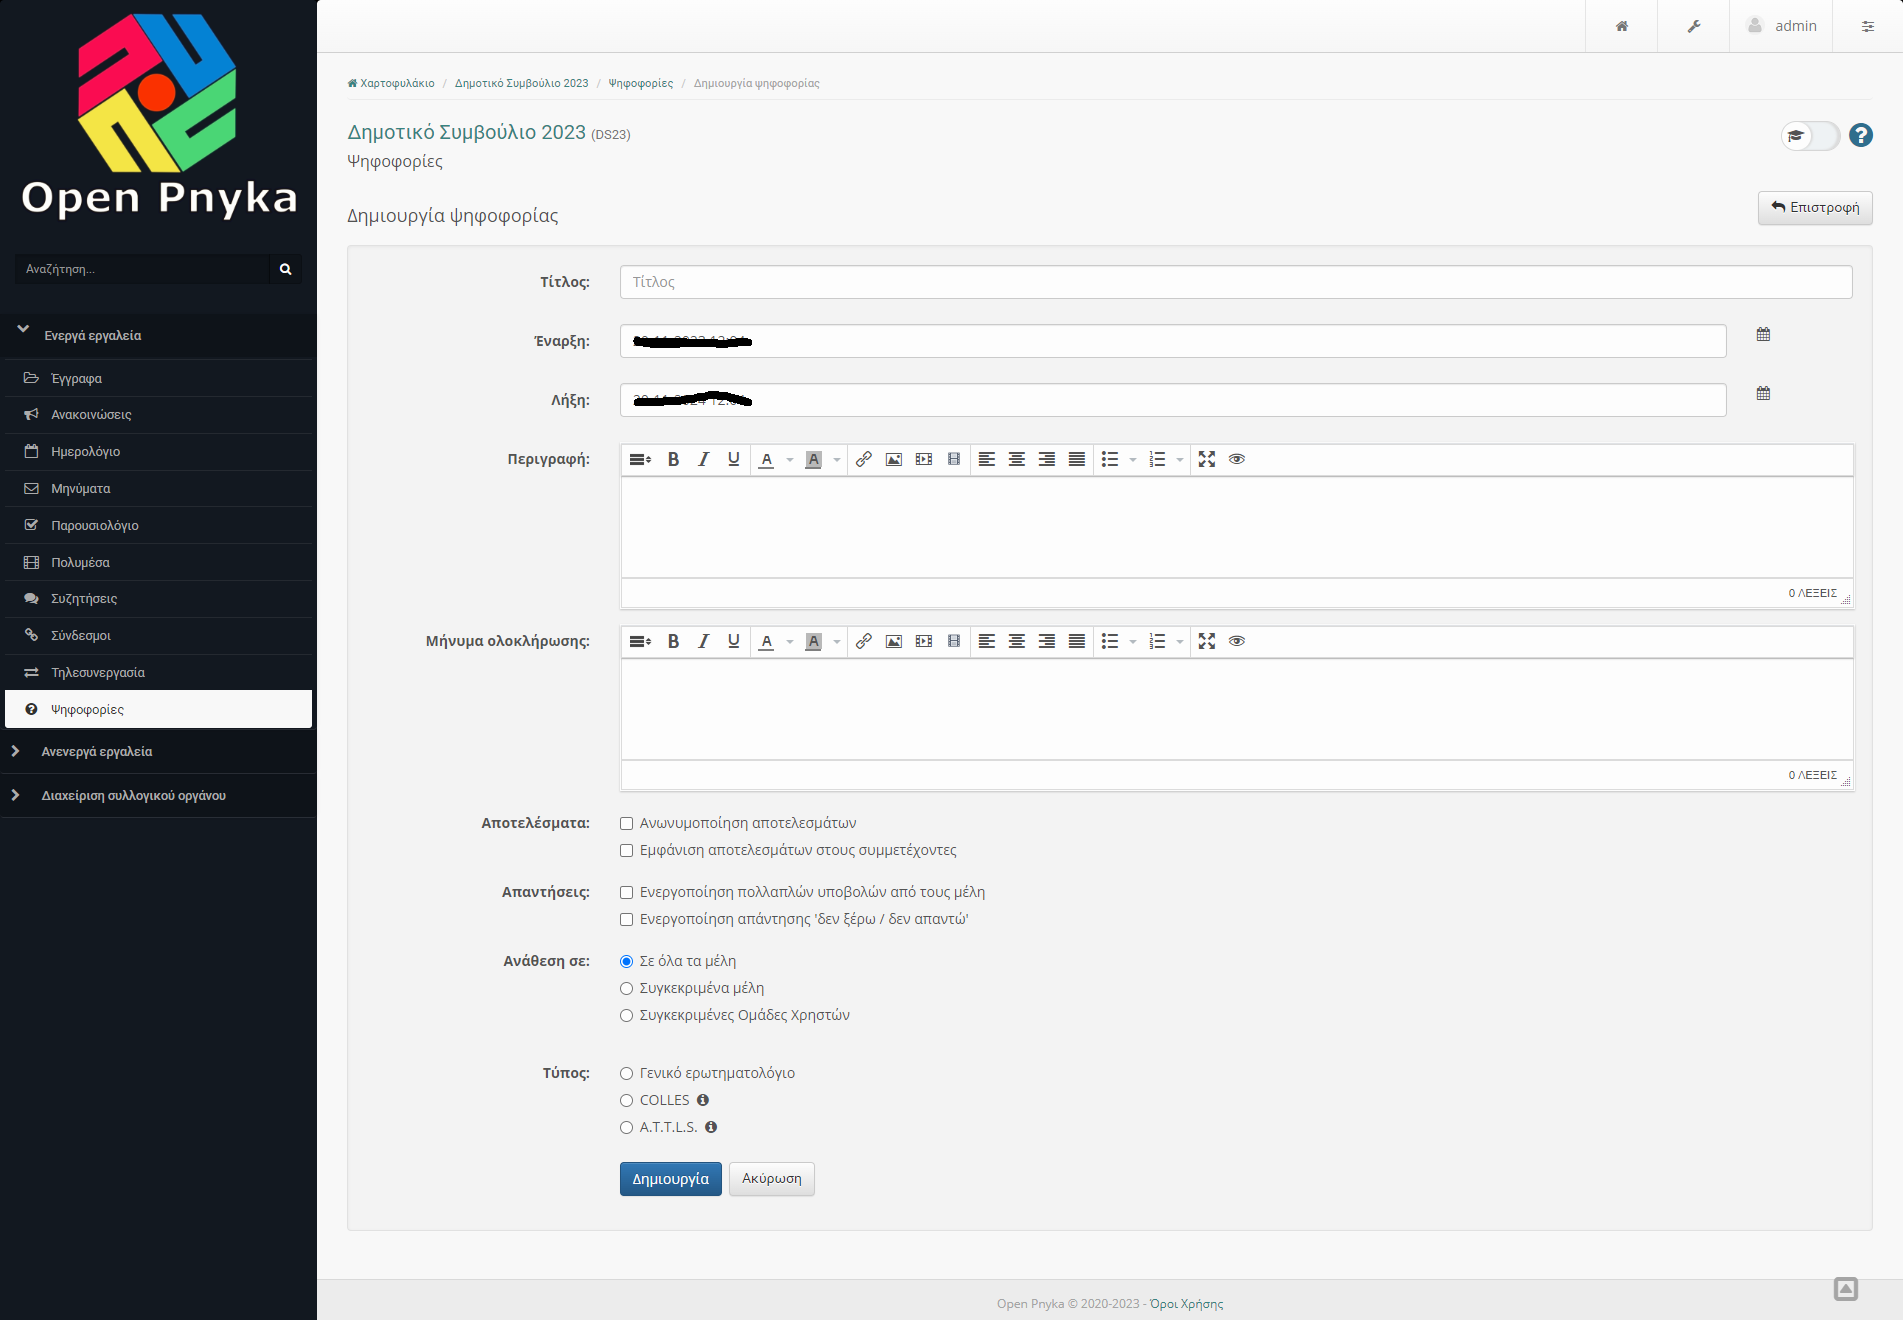This screenshot has height=1320, width=1903.
Task: Click the home icon in top bar
Action: click(1622, 26)
